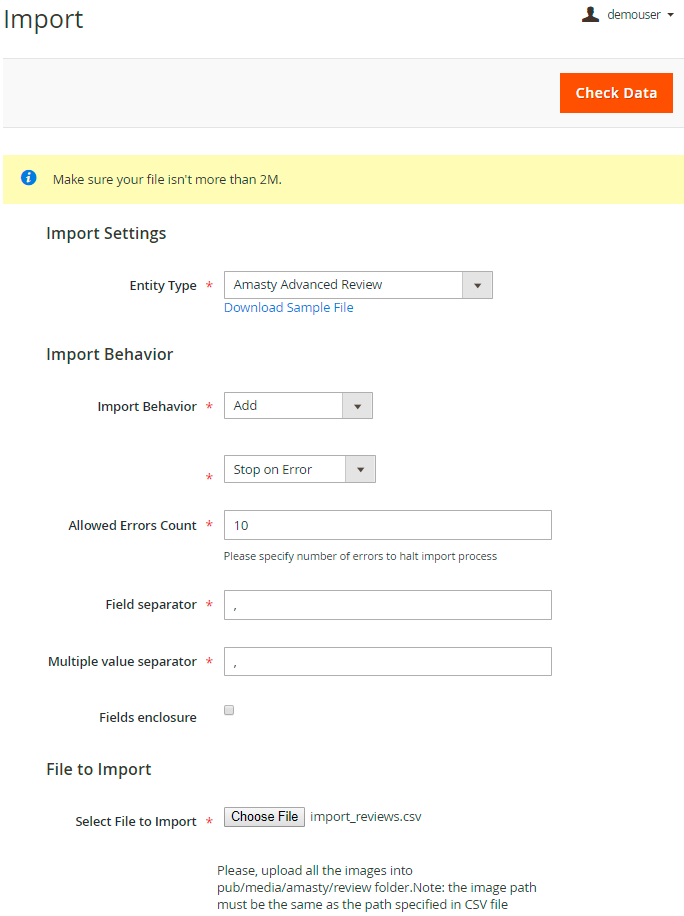Viewport: 684px width, 916px height.
Task: Click the Import Settings section heading
Action: pyautogui.click(x=106, y=234)
